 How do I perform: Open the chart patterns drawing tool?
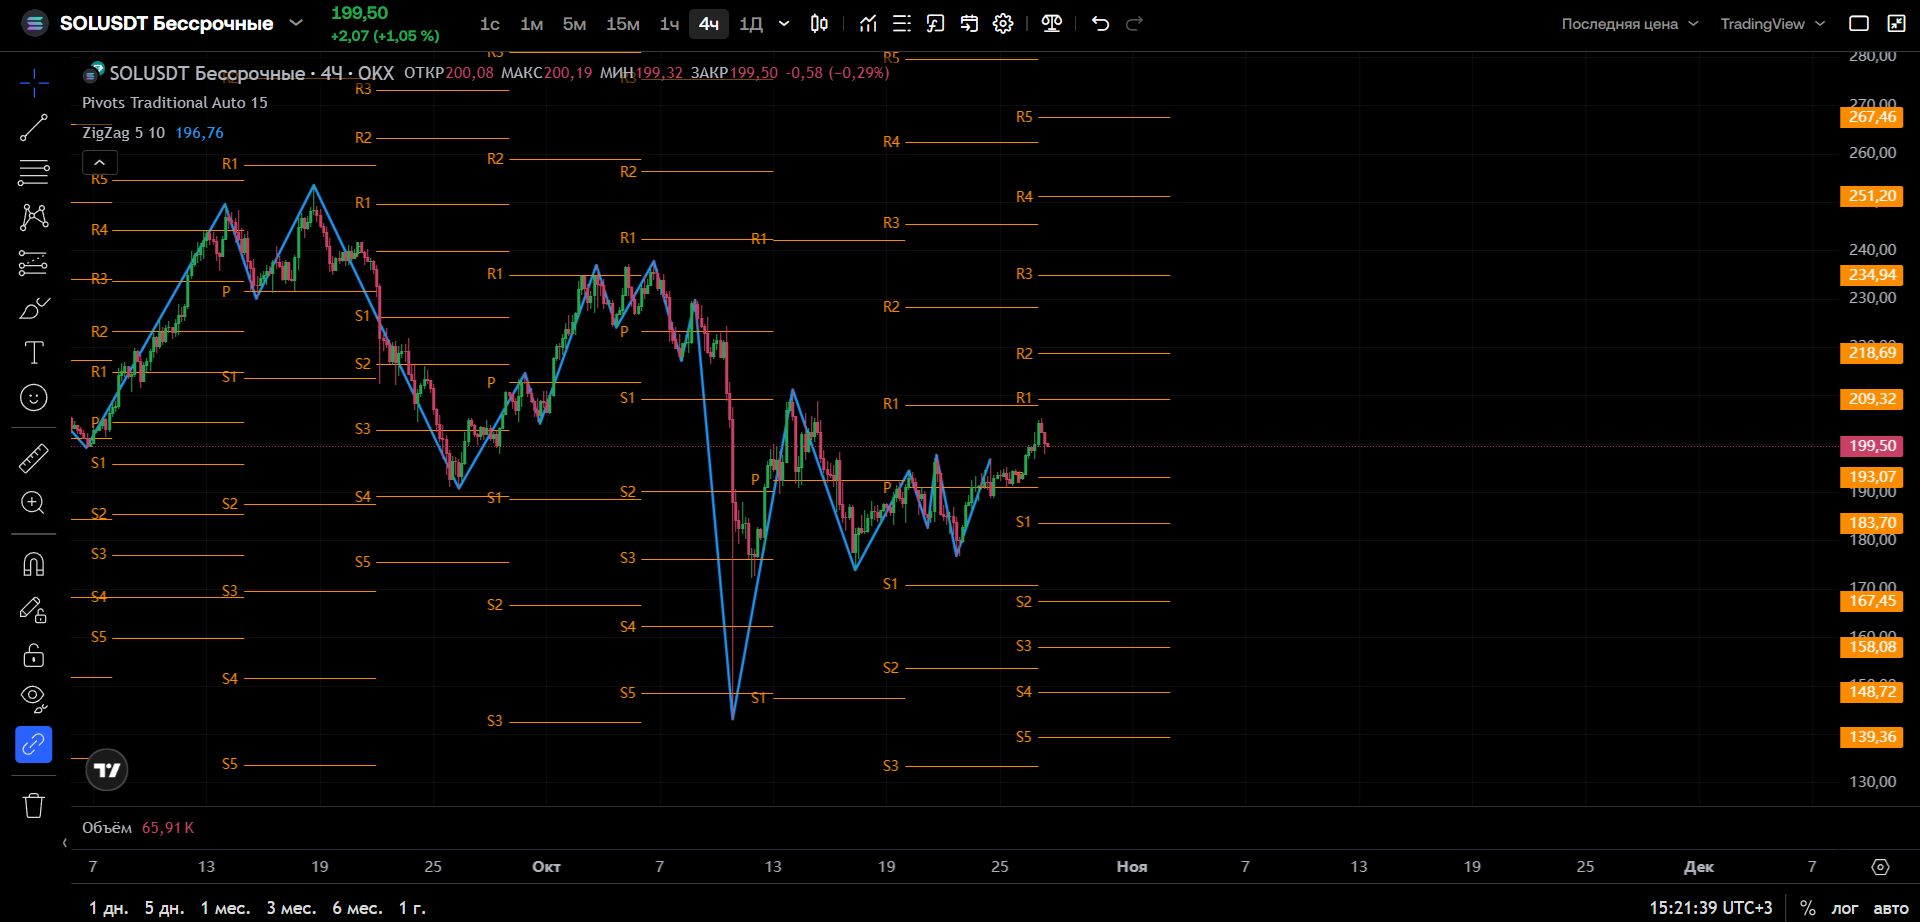[34, 217]
